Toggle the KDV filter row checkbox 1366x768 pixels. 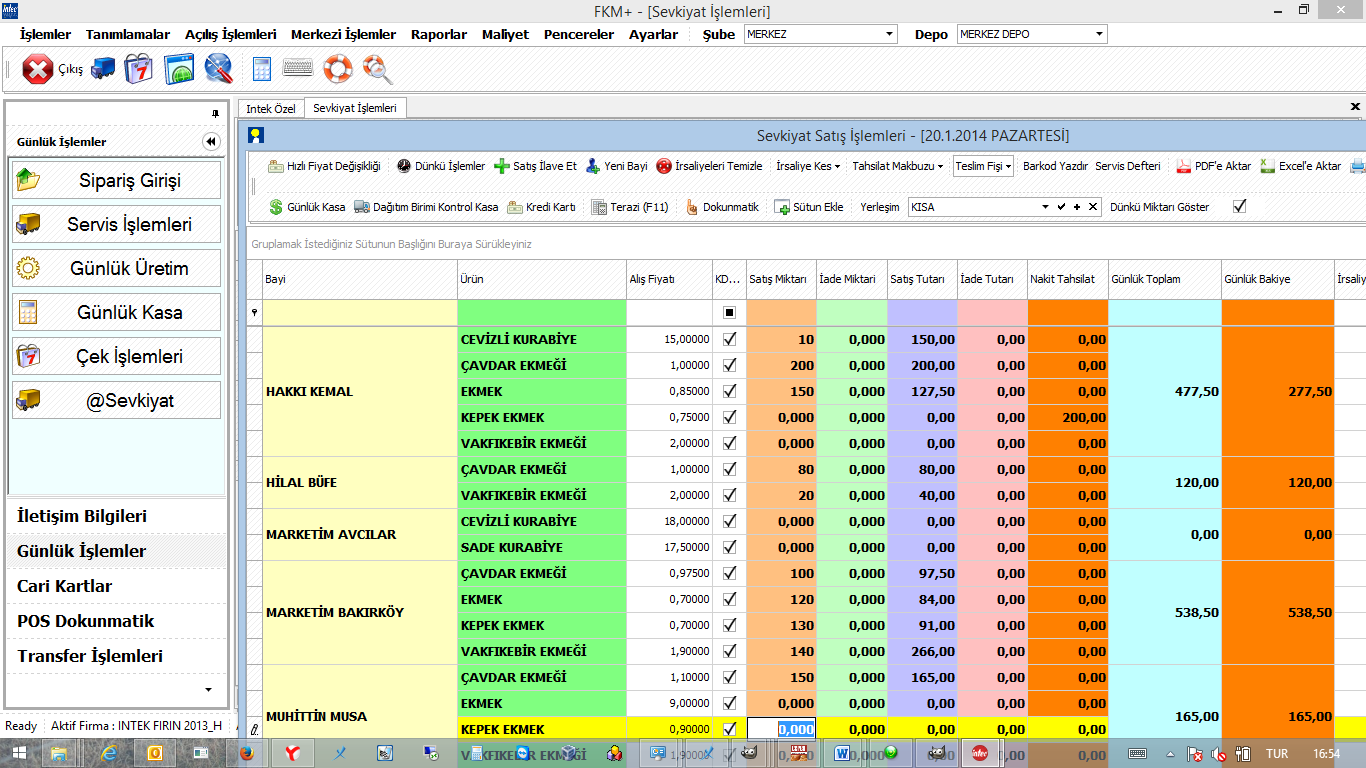[x=729, y=313]
